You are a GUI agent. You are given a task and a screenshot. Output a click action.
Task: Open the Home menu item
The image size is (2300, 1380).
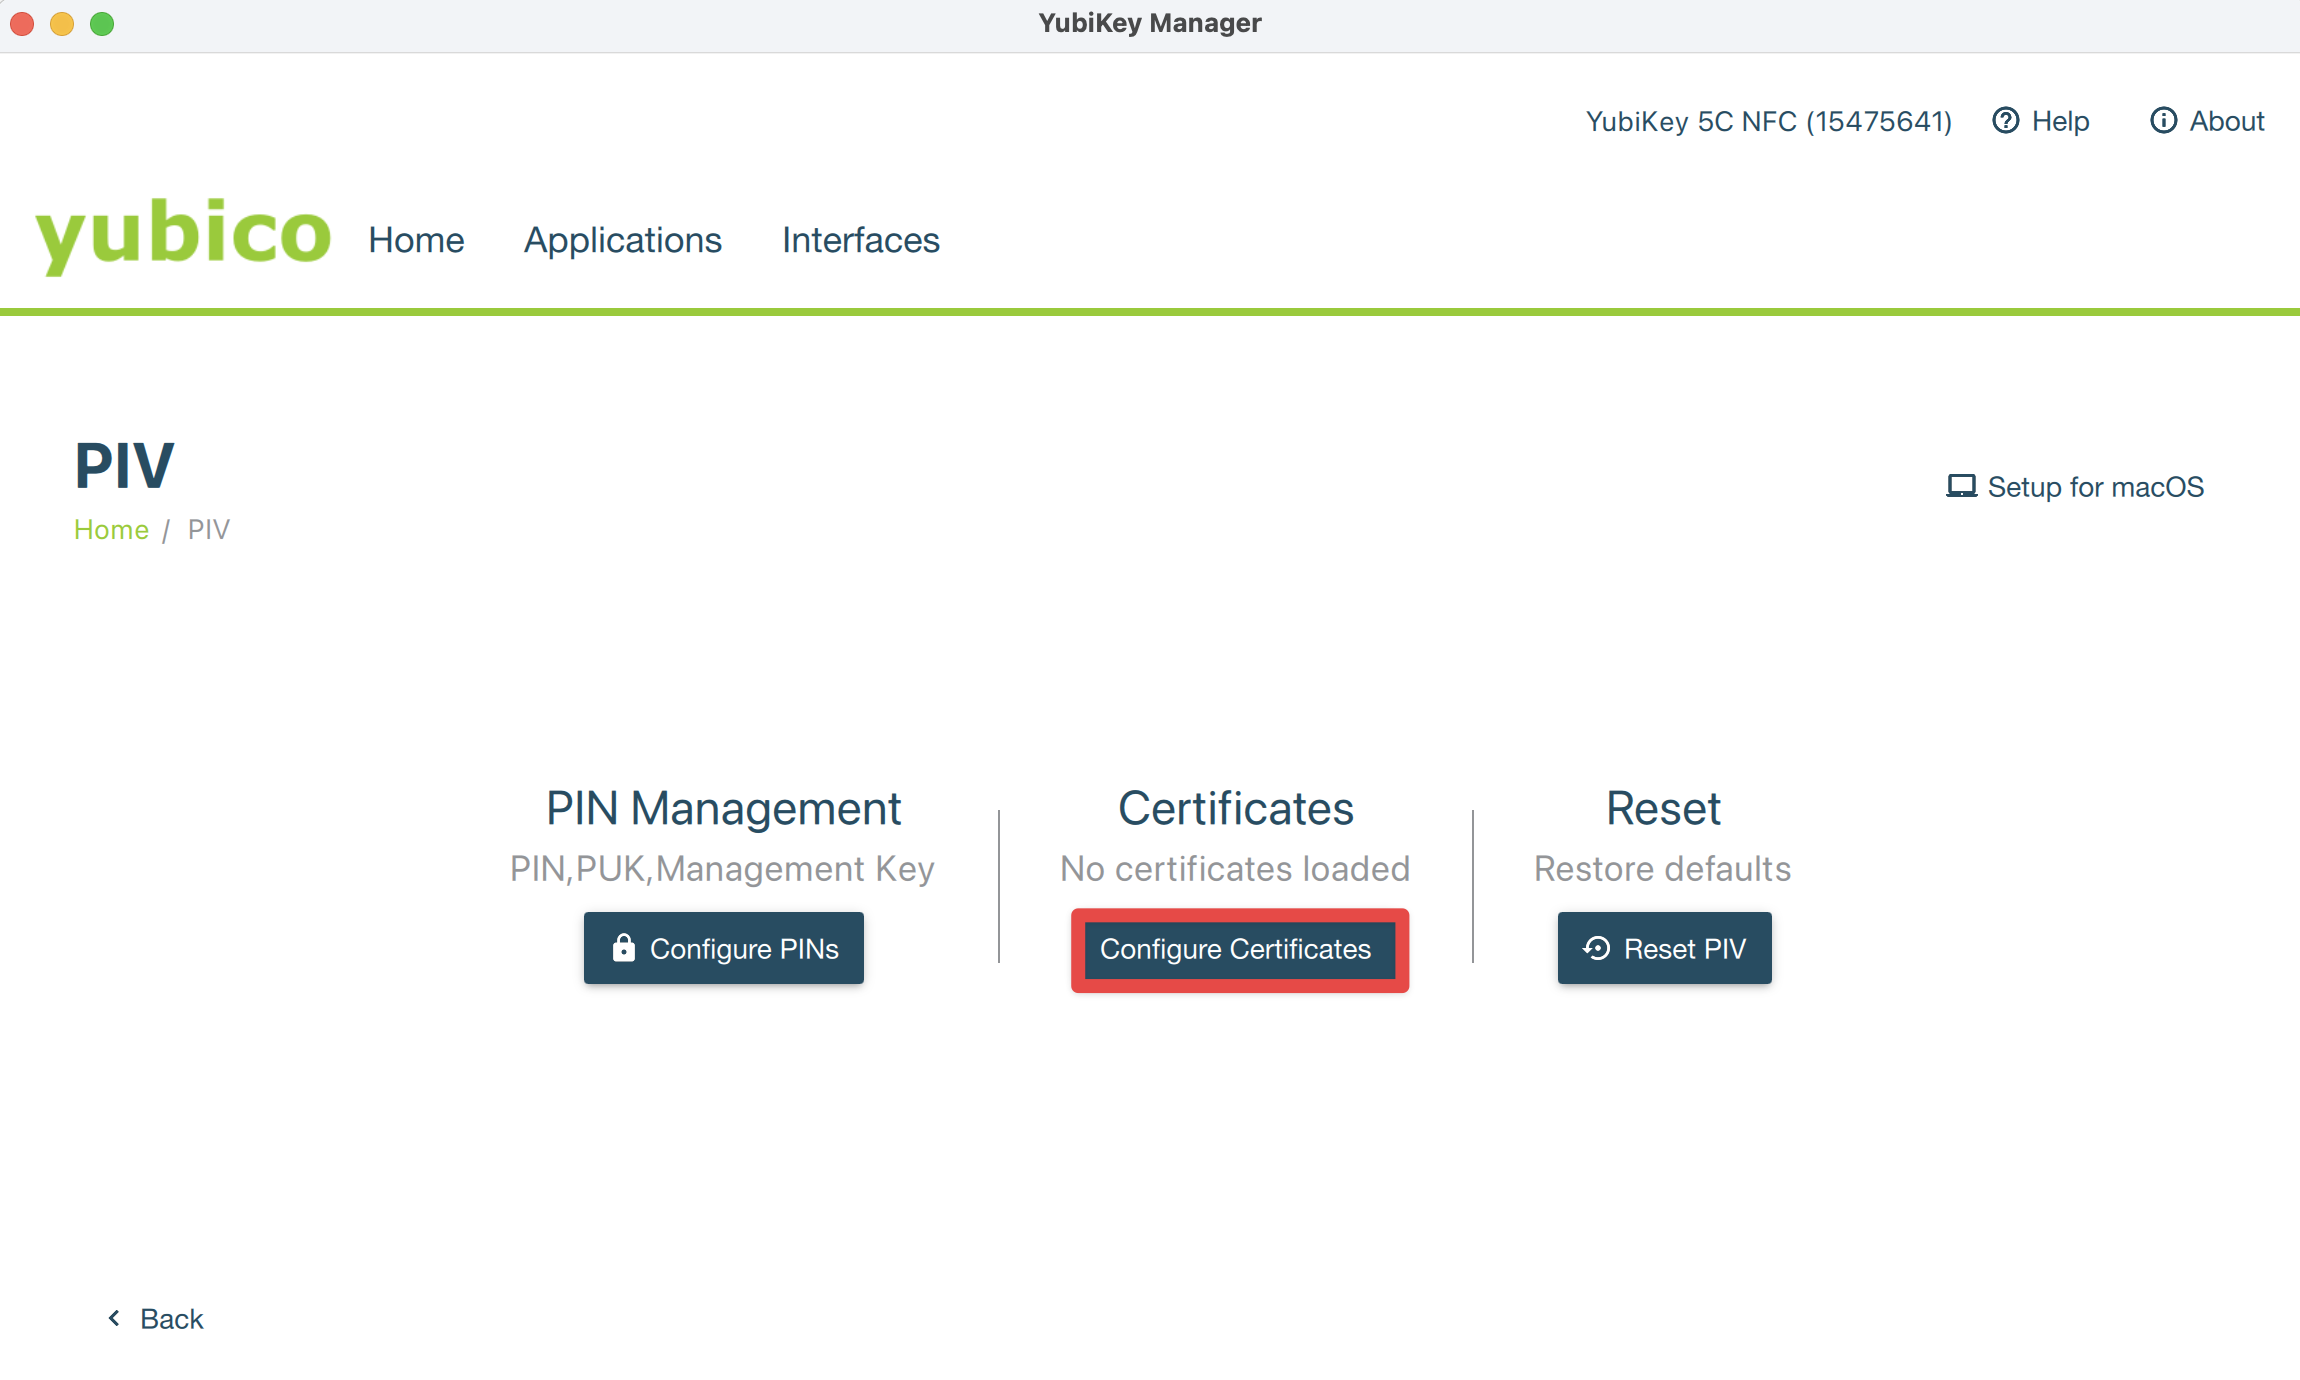point(416,240)
